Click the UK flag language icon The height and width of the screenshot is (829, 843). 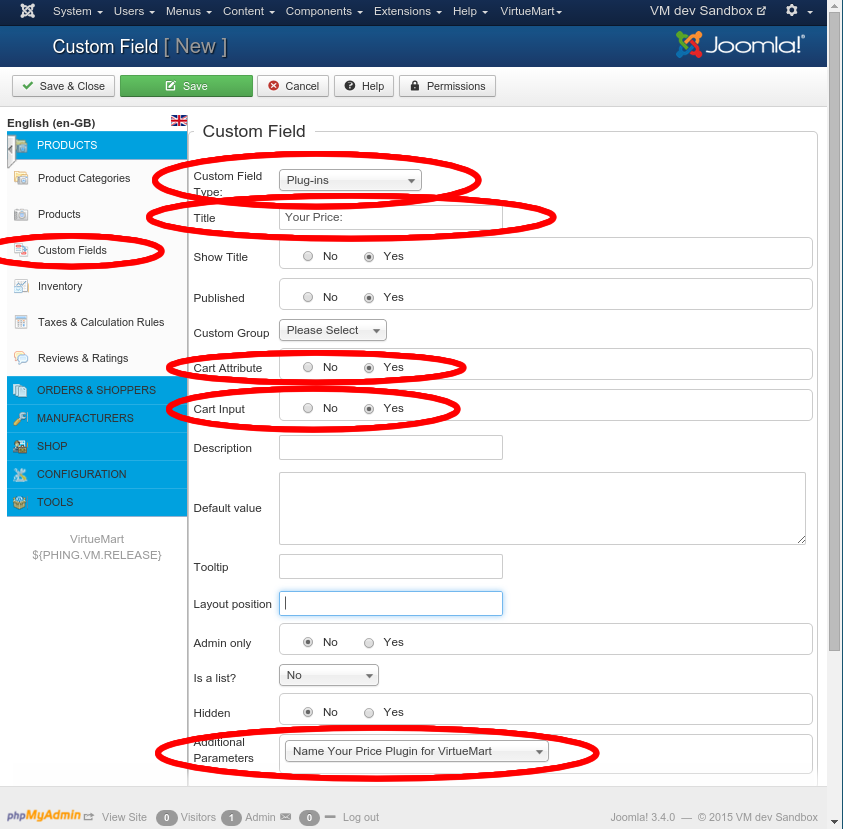point(179,121)
